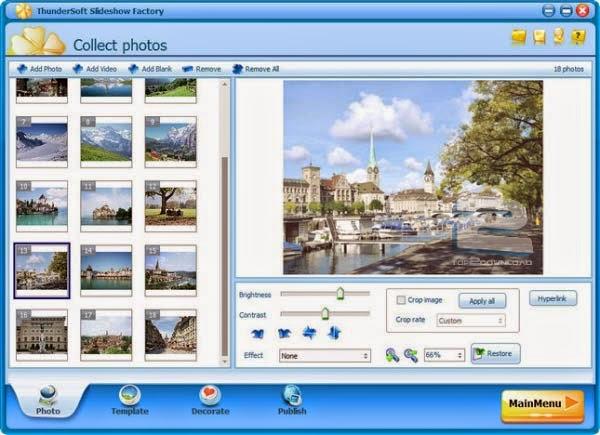This screenshot has height=435, width=600.
Task: Click the yellow note icon at top right
Action: tap(539, 37)
